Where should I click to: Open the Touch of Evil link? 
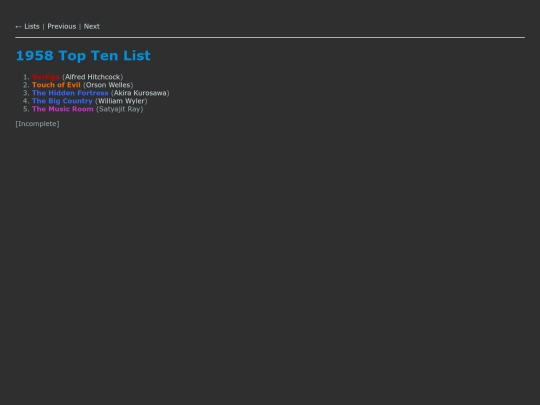pyautogui.click(x=56, y=85)
